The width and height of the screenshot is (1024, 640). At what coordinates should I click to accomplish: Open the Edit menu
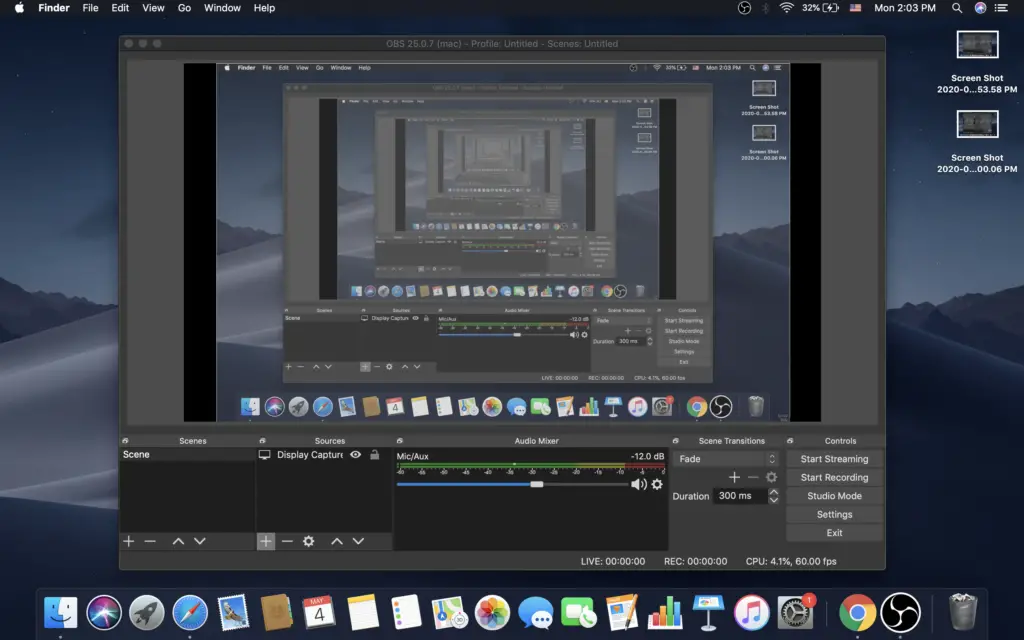[x=120, y=8]
